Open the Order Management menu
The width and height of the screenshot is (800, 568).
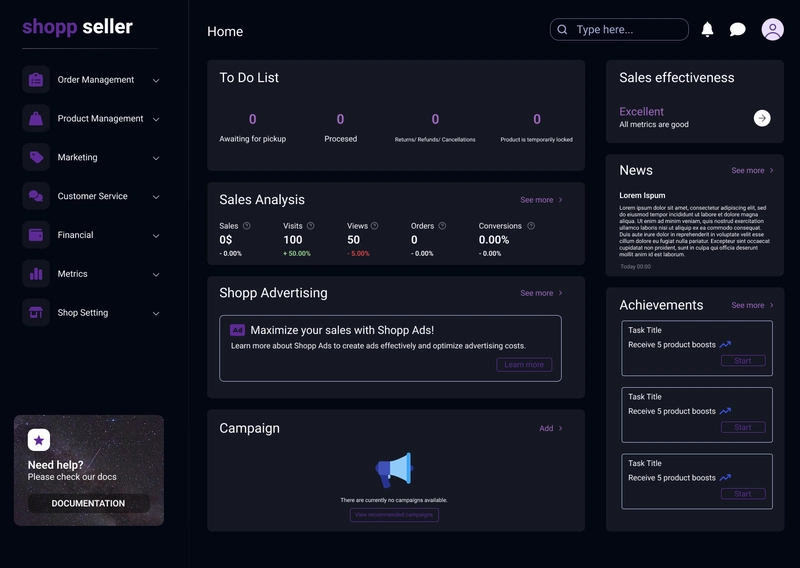(x=91, y=80)
